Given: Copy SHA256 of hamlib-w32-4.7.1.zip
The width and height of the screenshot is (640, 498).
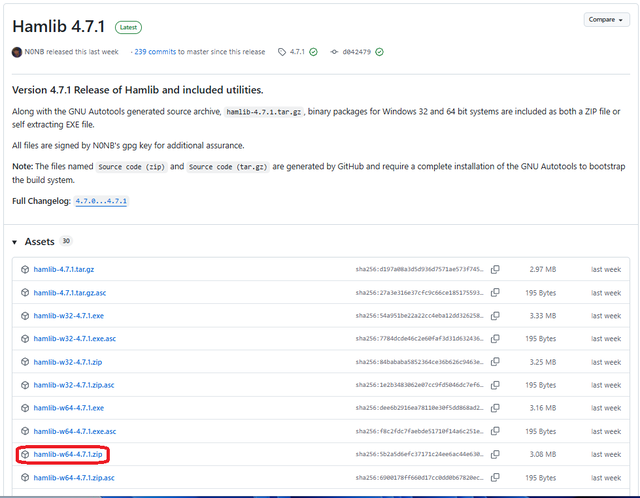Looking at the screenshot, I should coord(495,362).
